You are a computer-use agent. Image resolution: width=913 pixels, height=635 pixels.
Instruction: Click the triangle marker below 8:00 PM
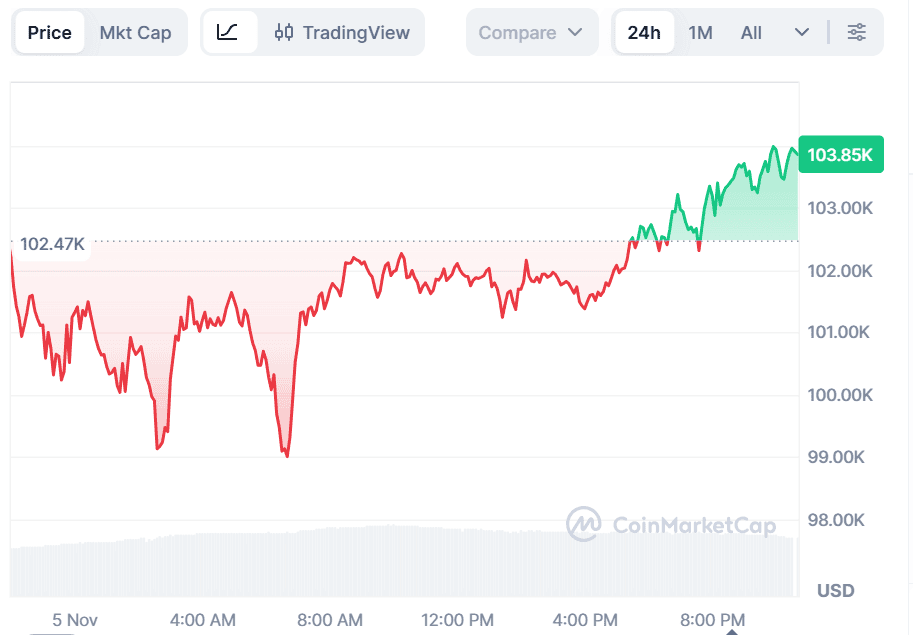733,630
